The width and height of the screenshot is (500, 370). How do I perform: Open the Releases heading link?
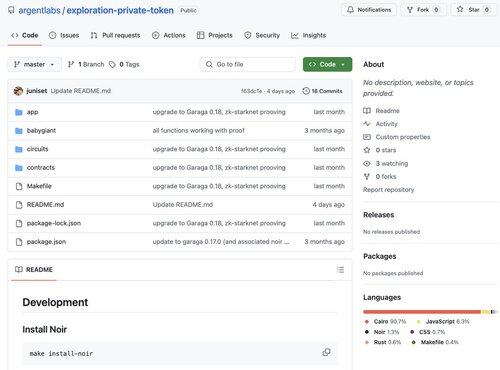pyautogui.click(x=379, y=215)
